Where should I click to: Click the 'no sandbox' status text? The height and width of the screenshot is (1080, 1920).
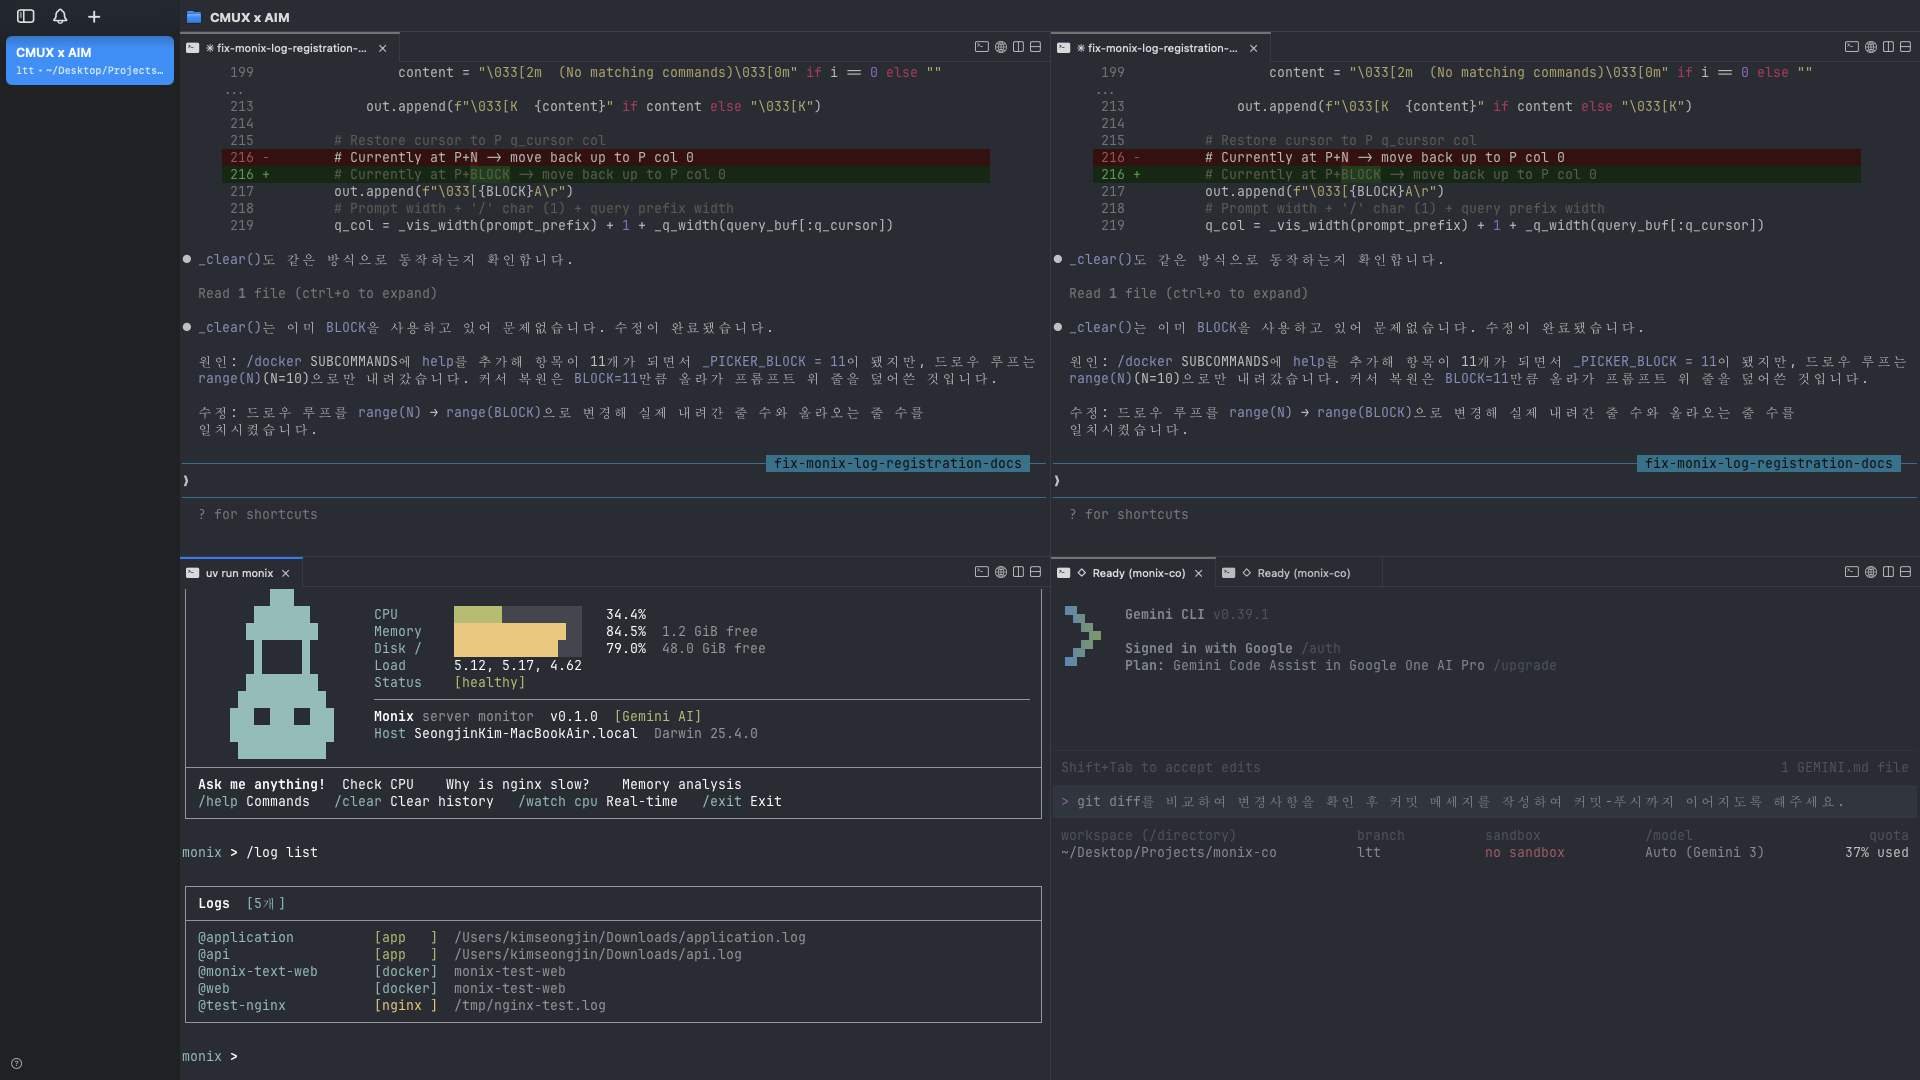(1525, 853)
